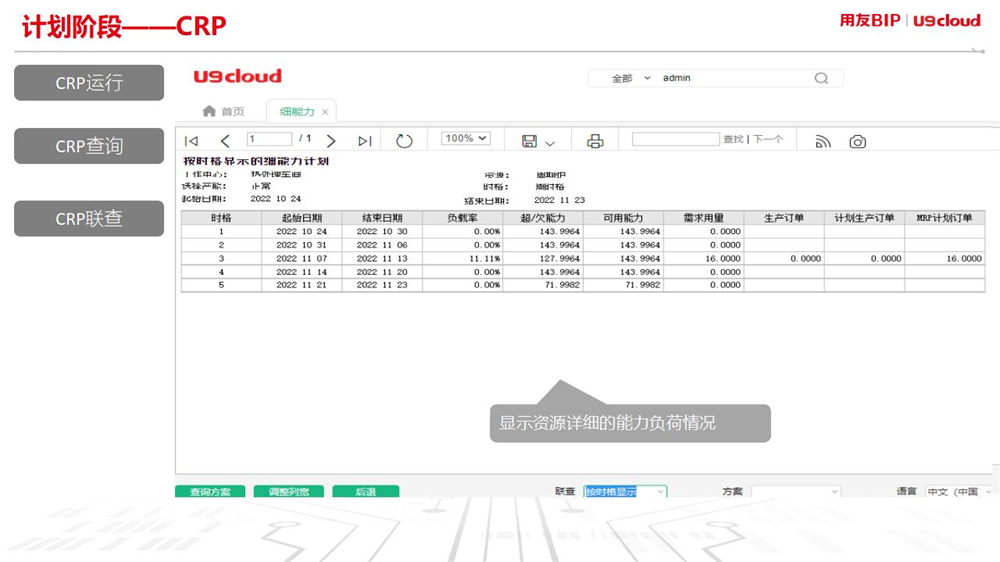Click the 可用能力 column header
Viewport: 1000px width, 562px height.
pos(623,218)
